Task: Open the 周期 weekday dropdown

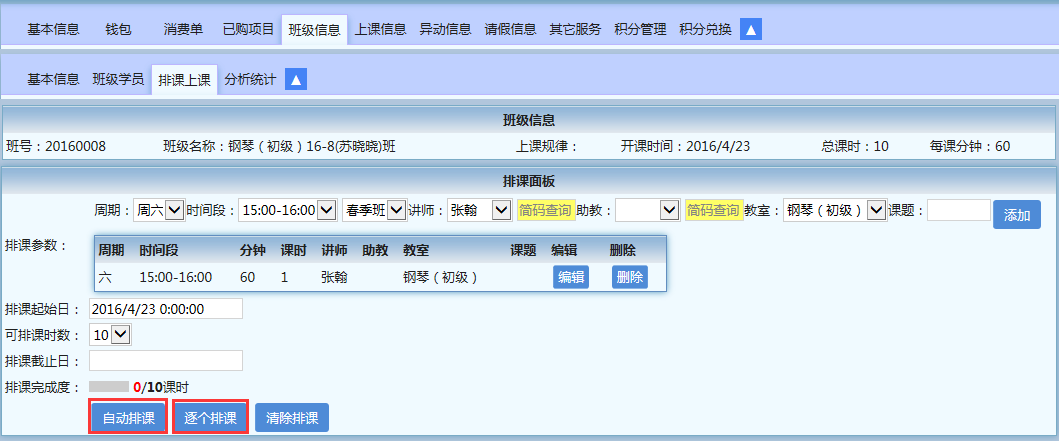Action: 159,210
